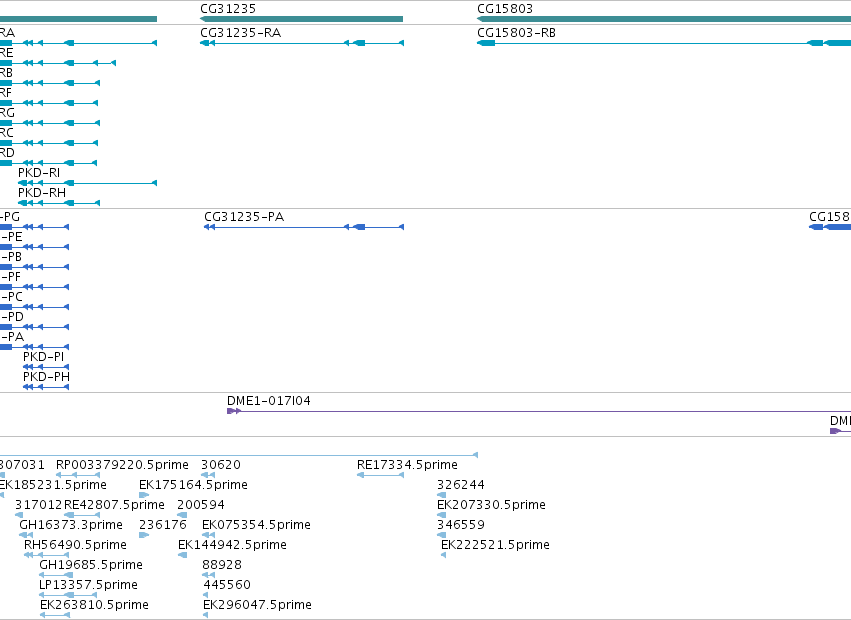This screenshot has height=620, width=851.
Task: Click the PKD-PH CDS glyph
Action: [x=46, y=387]
